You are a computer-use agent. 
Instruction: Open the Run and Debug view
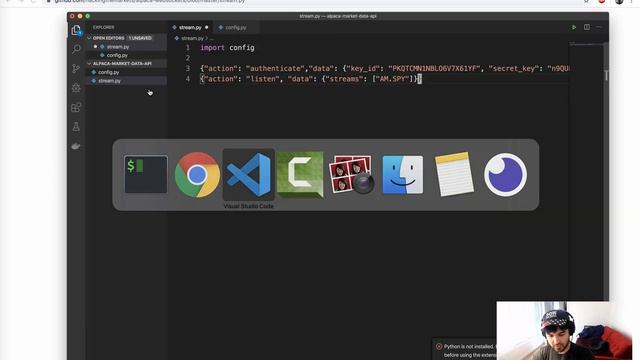76,88
